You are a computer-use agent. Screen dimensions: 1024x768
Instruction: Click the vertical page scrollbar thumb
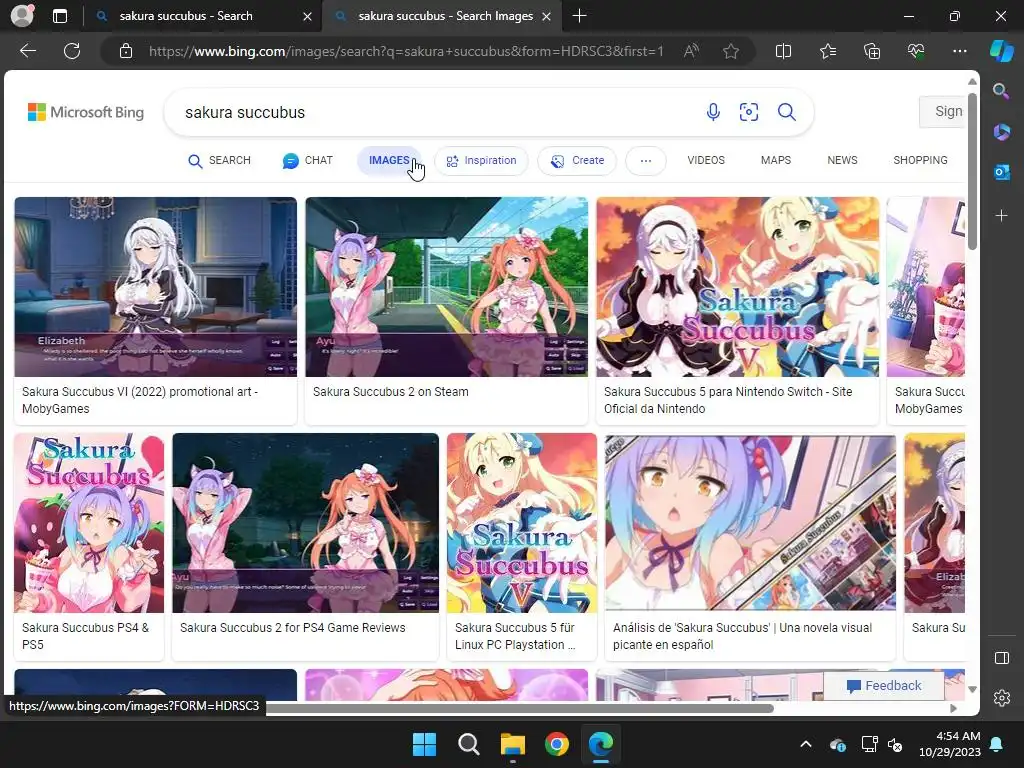[x=972, y=171]
